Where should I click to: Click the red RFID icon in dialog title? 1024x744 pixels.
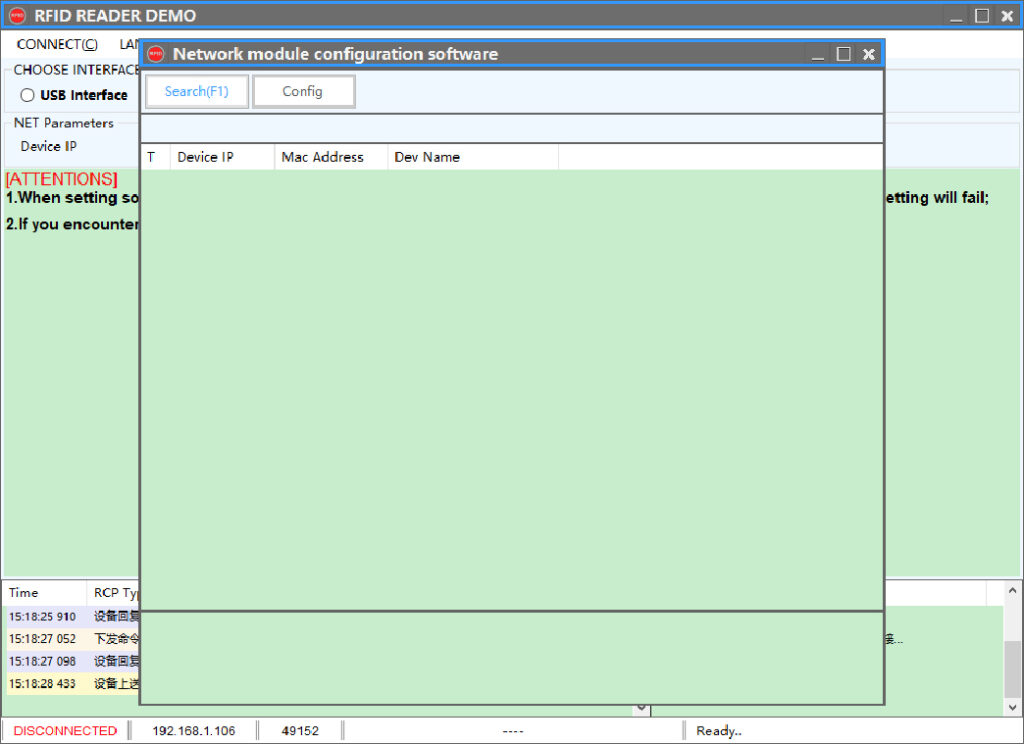point(155,54)
